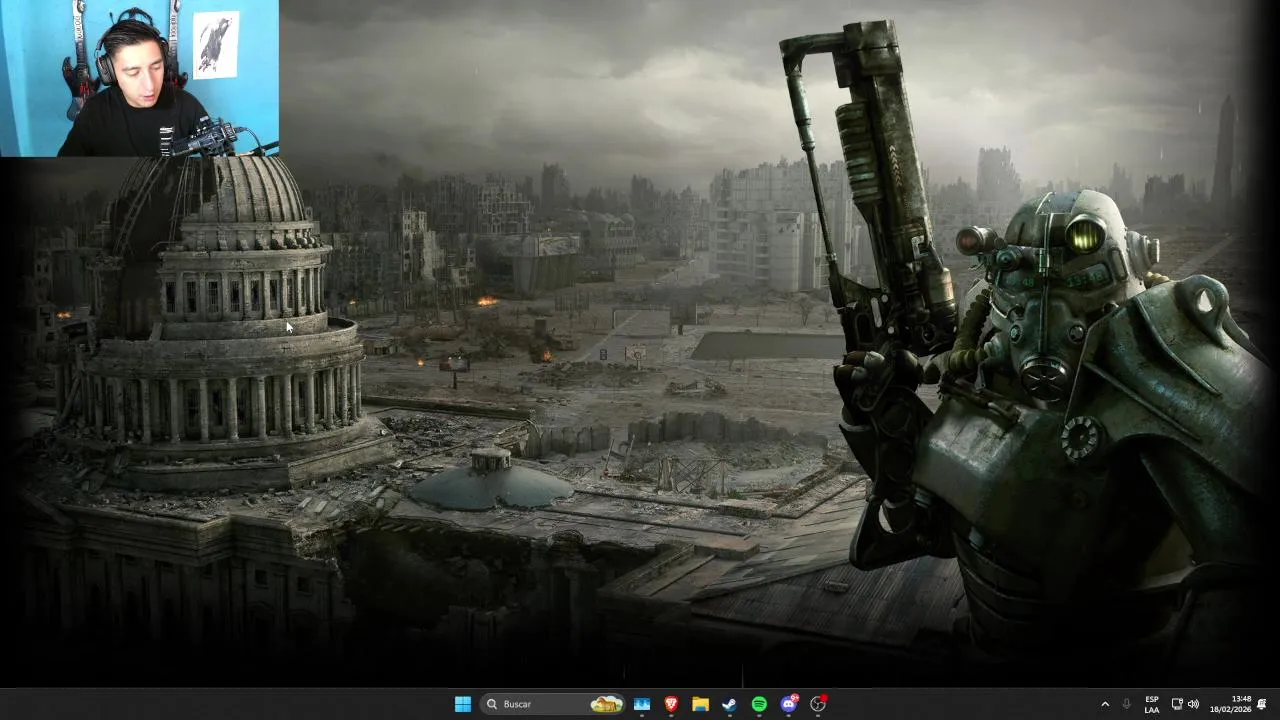Open the notifications bell icon

point(1262,704)
